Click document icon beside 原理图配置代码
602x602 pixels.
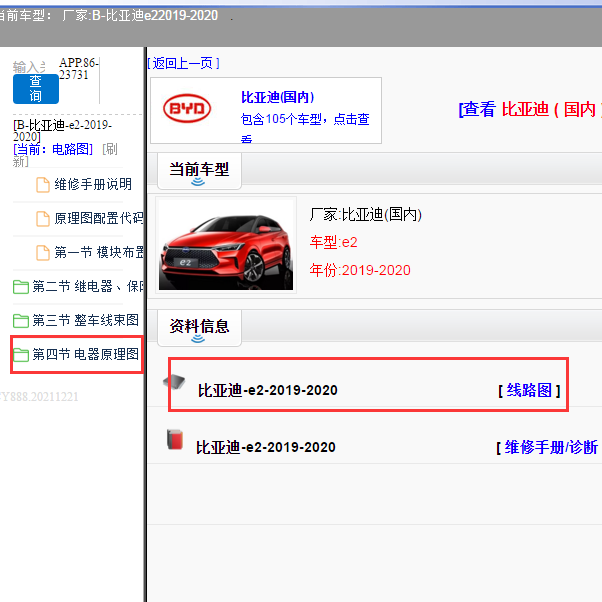coord(43,218)
